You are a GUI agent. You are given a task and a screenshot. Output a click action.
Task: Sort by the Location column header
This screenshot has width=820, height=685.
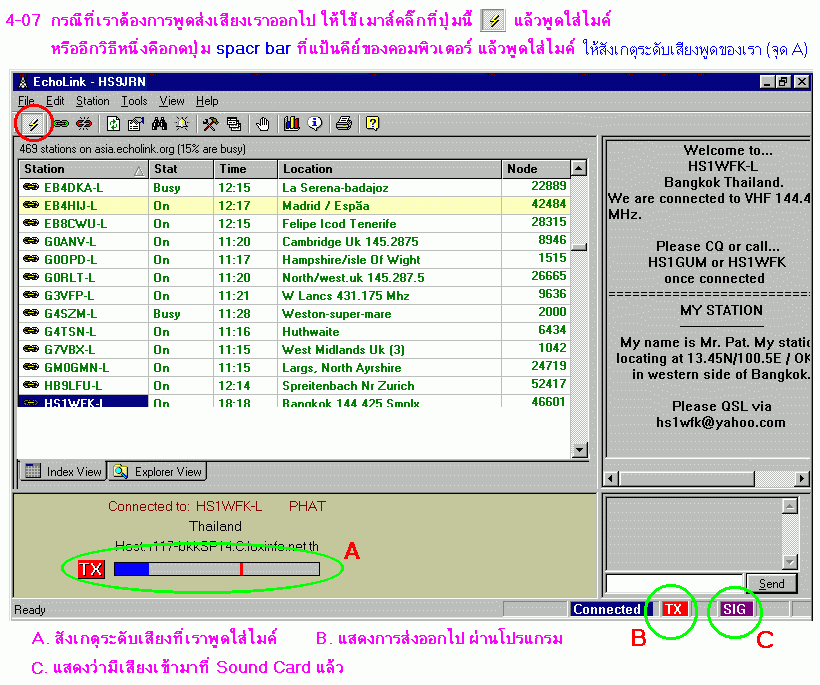coord(389,169)
